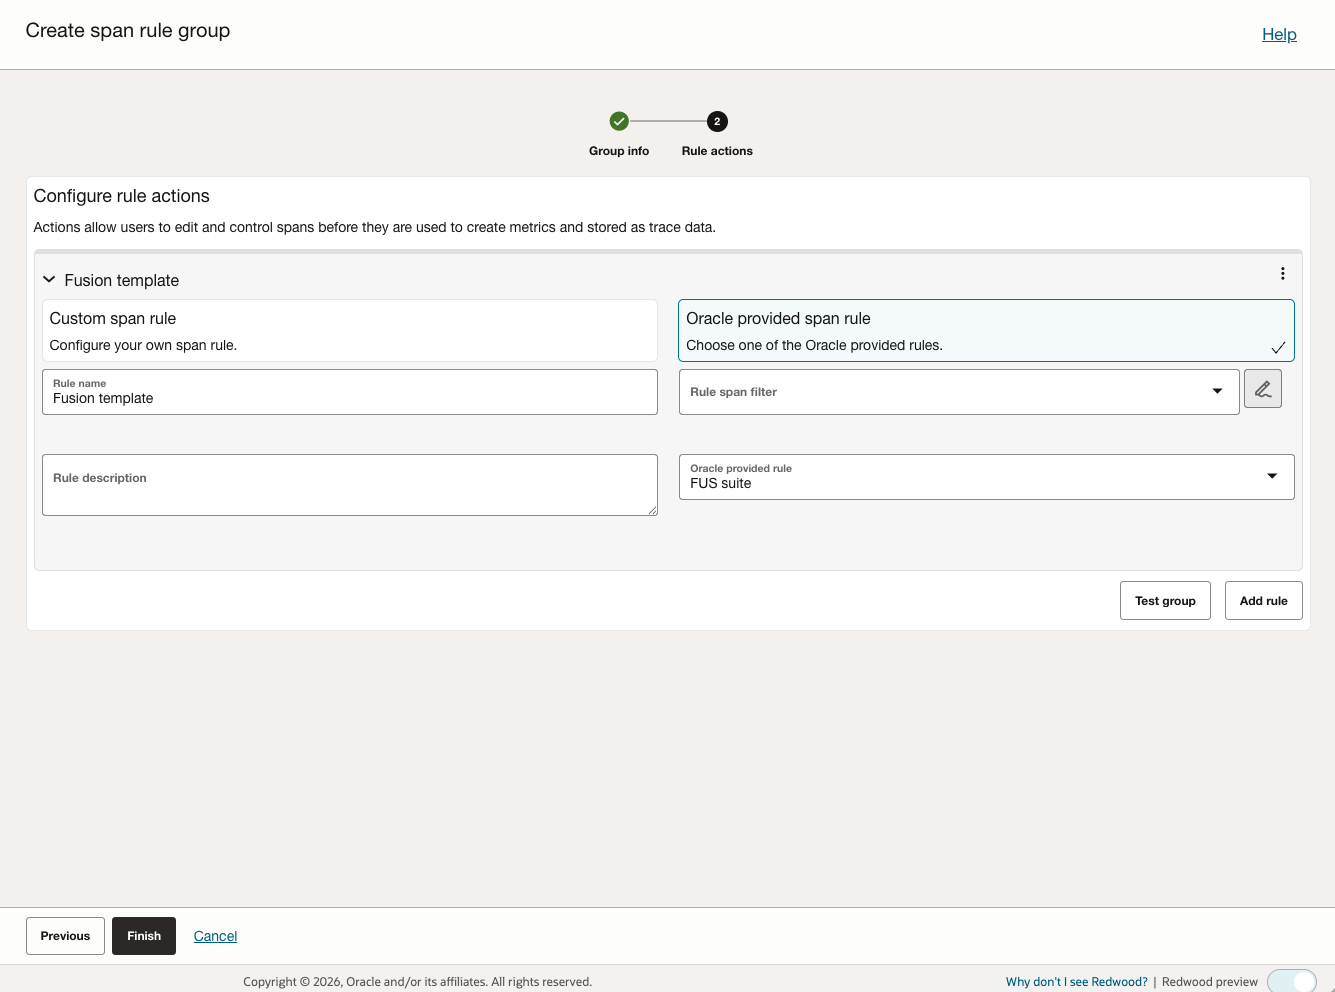Finish creating the span rule group
1335x992 pixels.
coord(143,935)
